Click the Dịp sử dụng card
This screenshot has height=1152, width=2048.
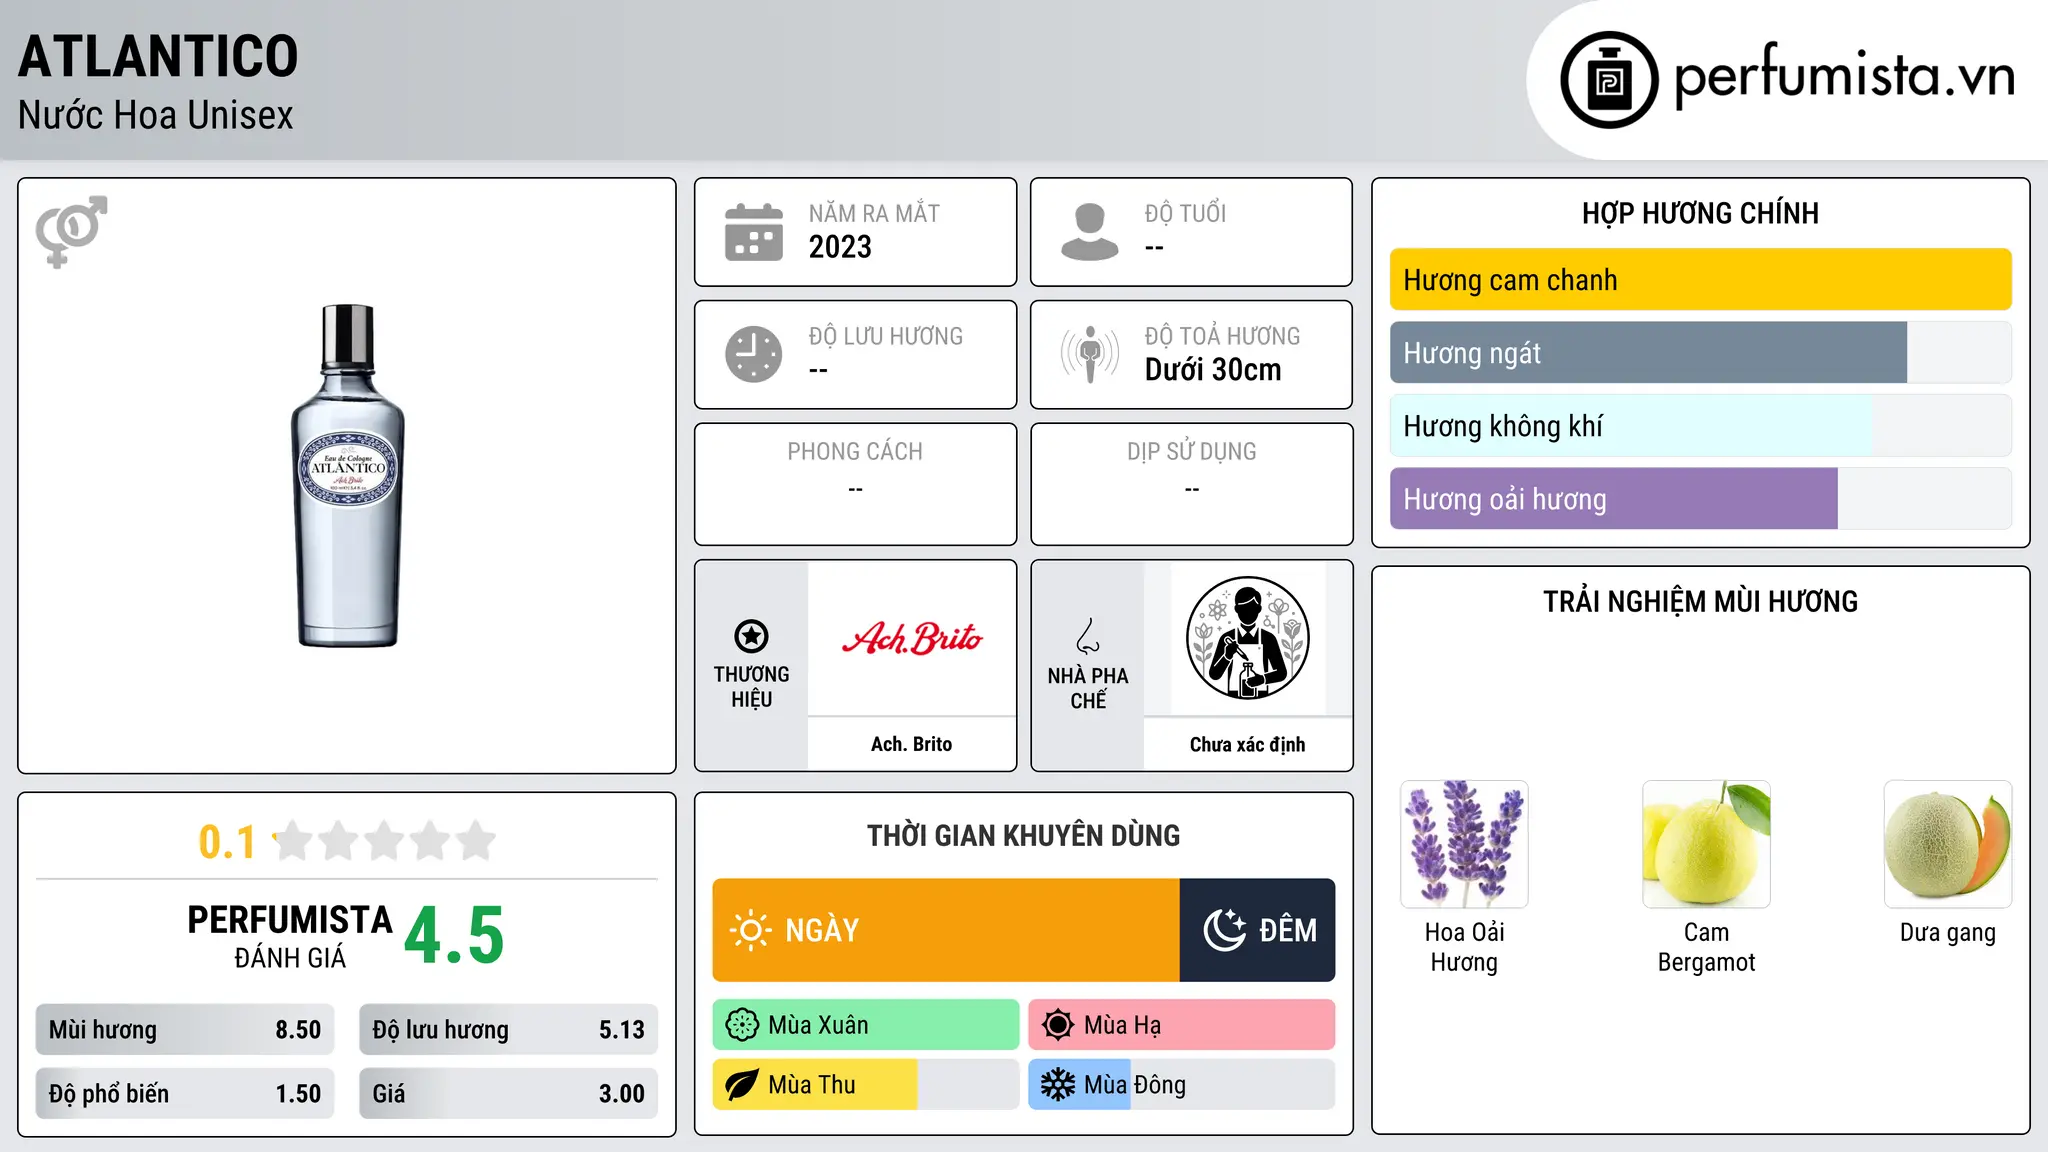click(1192, 484)
